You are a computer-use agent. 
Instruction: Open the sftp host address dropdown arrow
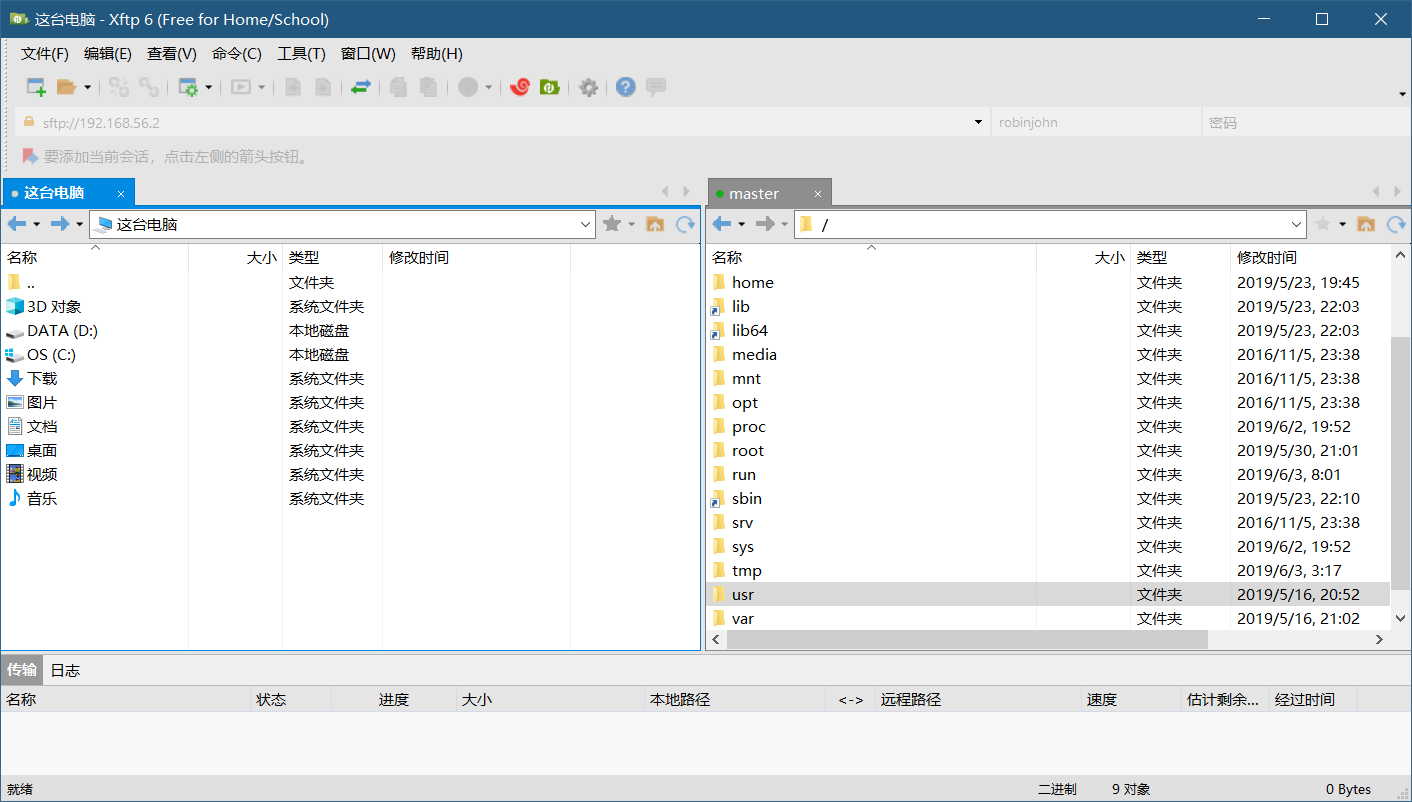click(x=978, y=122)
